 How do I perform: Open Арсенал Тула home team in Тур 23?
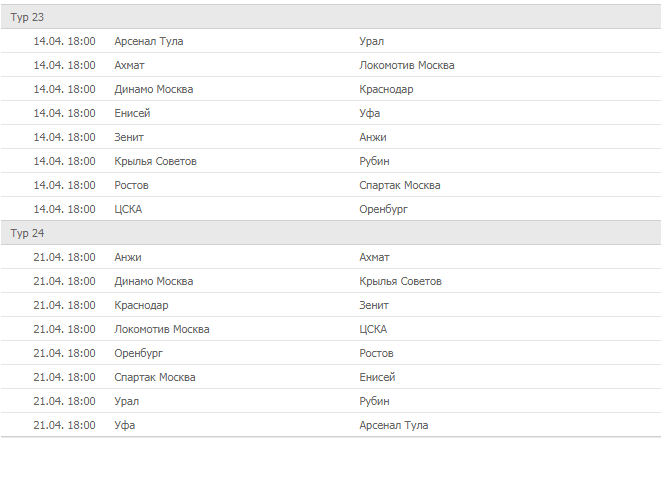(x=149, y=41)
